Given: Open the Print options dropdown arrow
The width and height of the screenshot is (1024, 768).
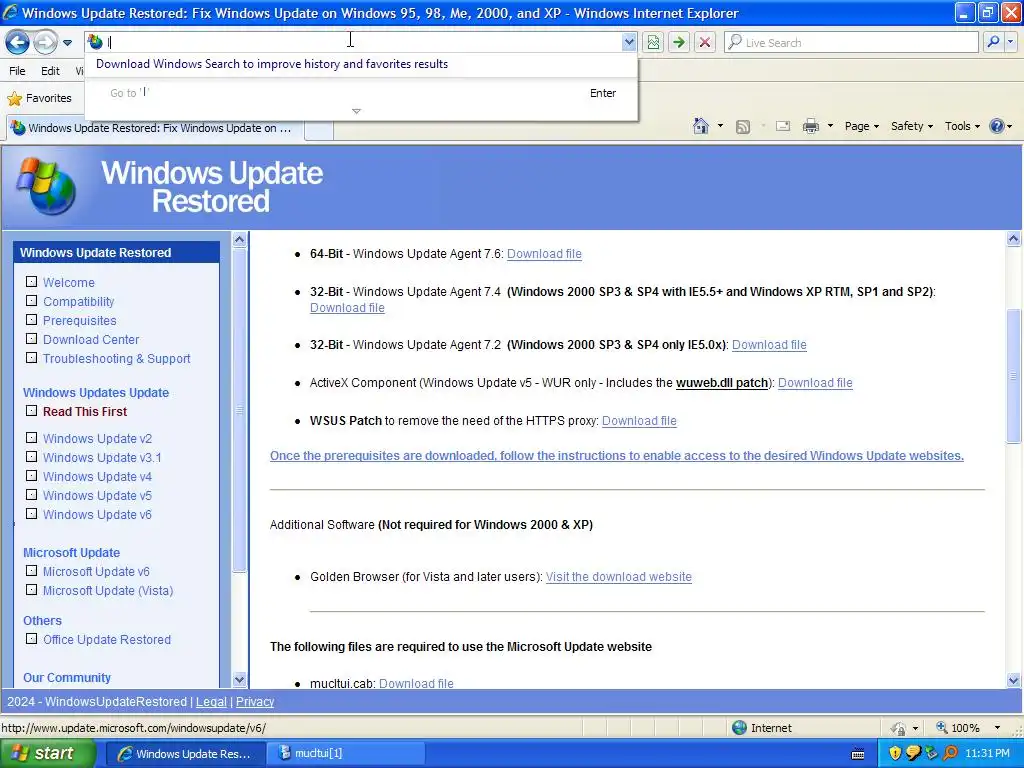Looking at the screenshot, I should point(830,126).
